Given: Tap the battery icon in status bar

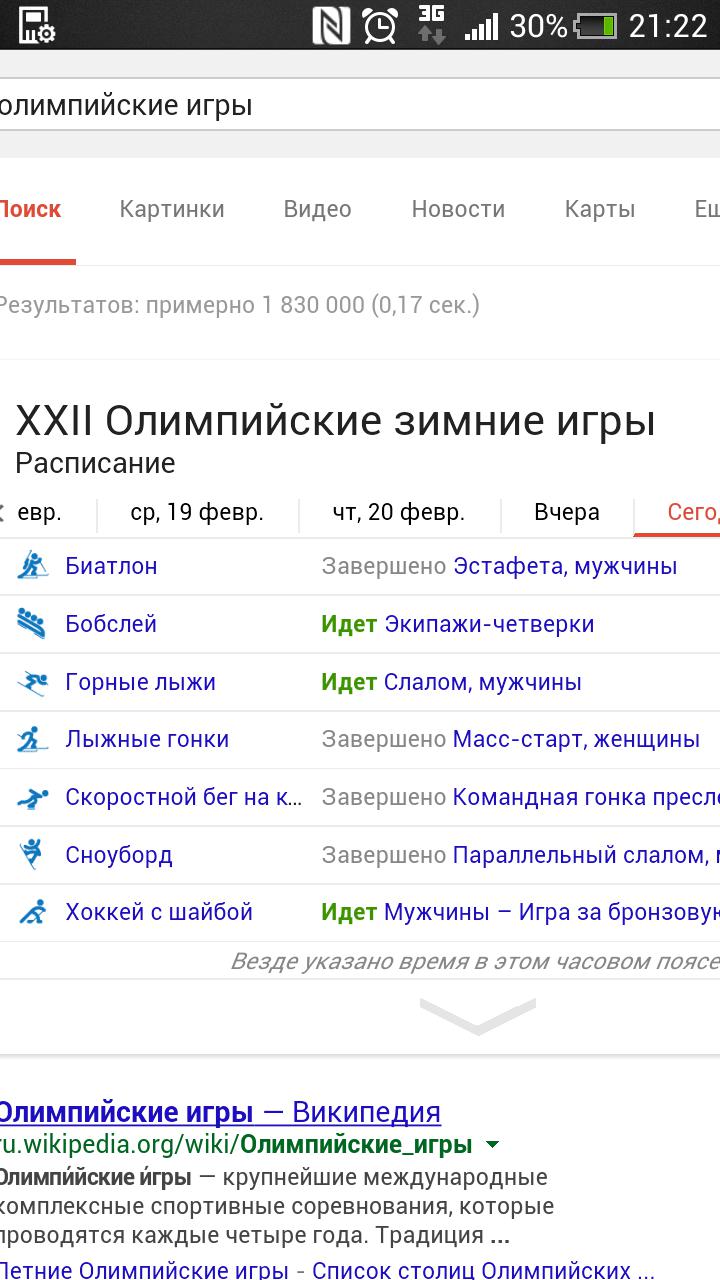Looking at the screenshot, I should pos(596,26).
